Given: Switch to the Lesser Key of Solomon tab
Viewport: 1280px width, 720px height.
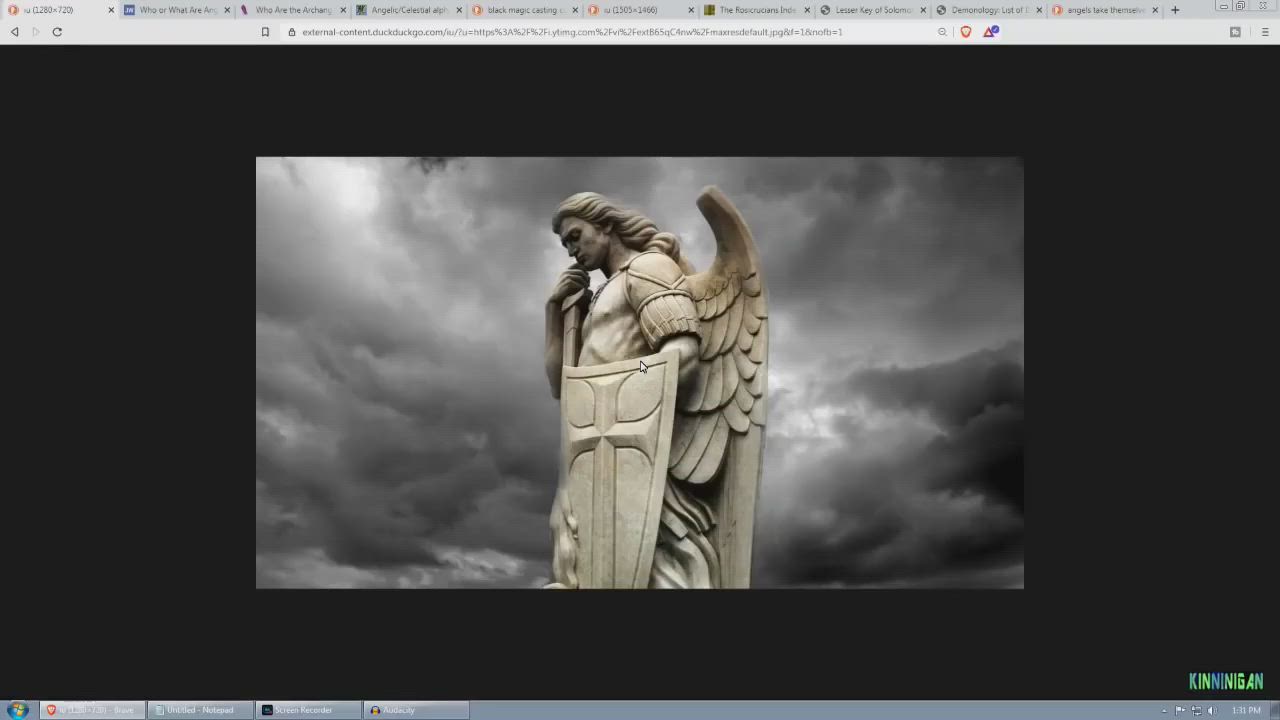Looking at the screenshot, I should coord(872,10).
